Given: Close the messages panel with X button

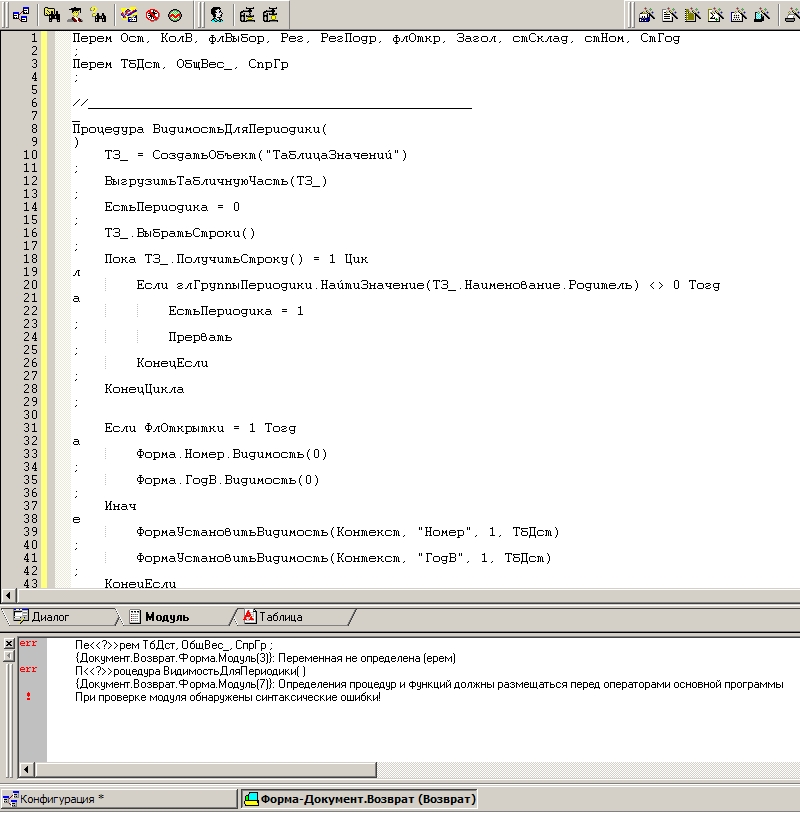Looking at the screenshot, I should [x=8, y=643].
